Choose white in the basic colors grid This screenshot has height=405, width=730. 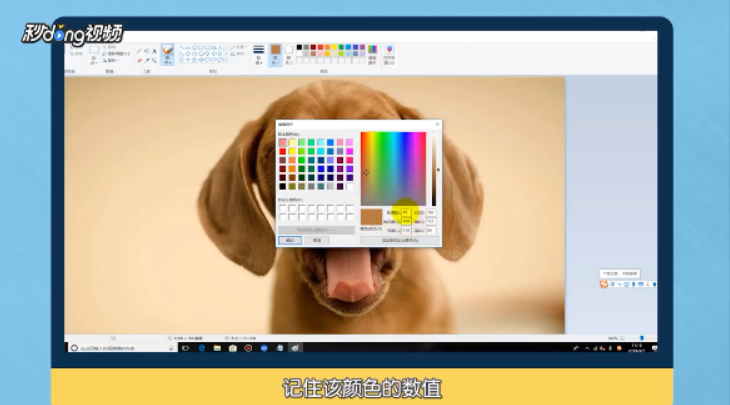350,186
